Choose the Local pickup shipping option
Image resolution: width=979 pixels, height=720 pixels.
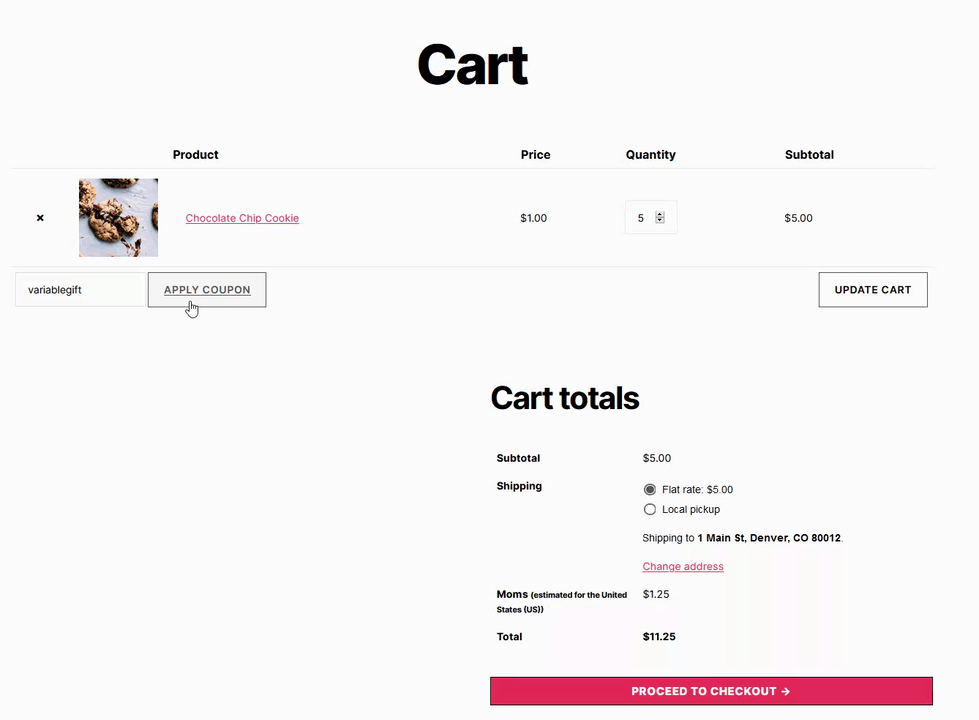click(650, 510)
